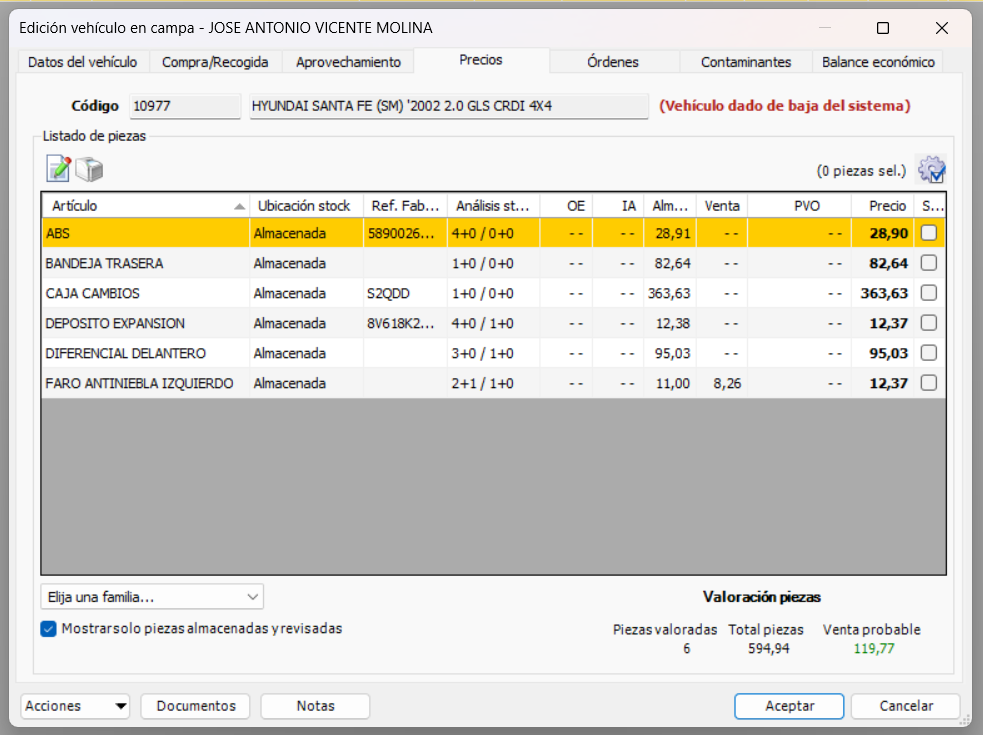The height and width of the screenshot is (735, 983).
Task: Click the sort arrow on Artículo column
Action: coord(238,205)
